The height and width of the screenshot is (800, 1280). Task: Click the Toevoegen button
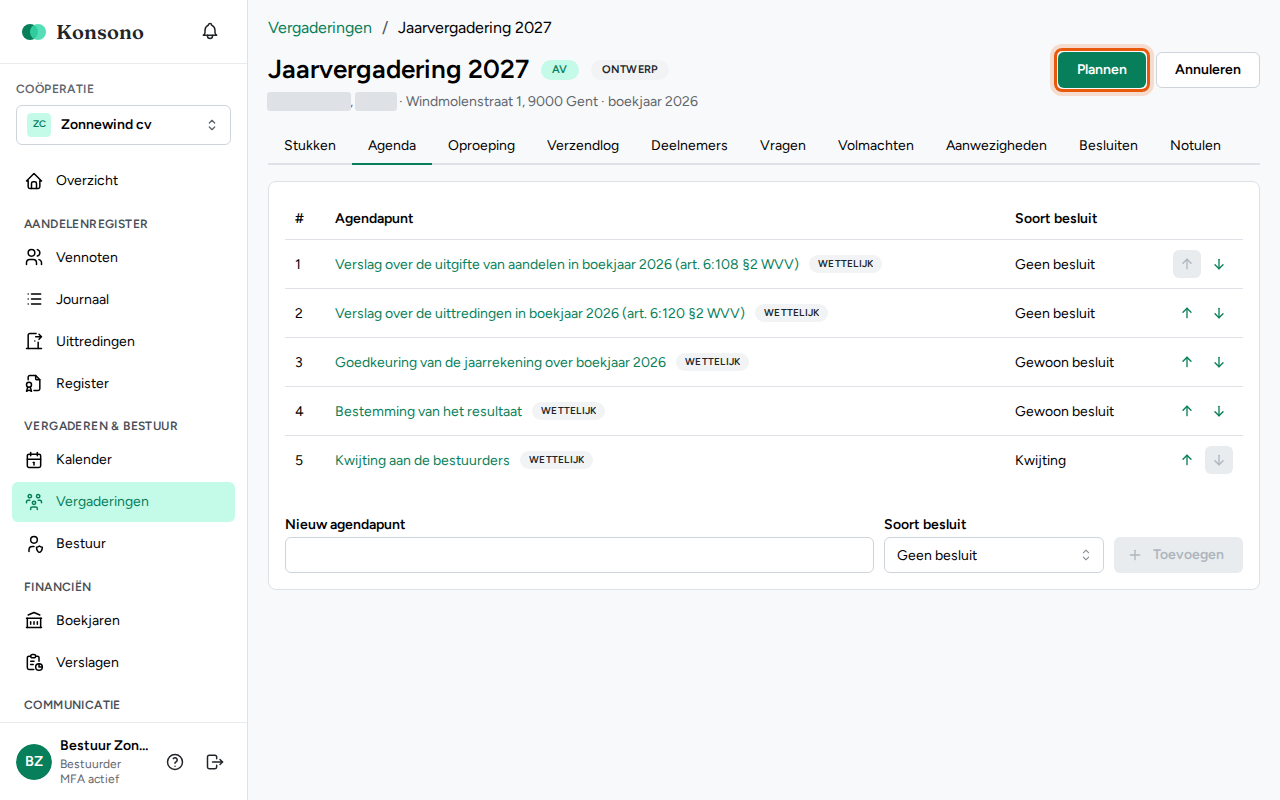click(x=1178, y=555)
